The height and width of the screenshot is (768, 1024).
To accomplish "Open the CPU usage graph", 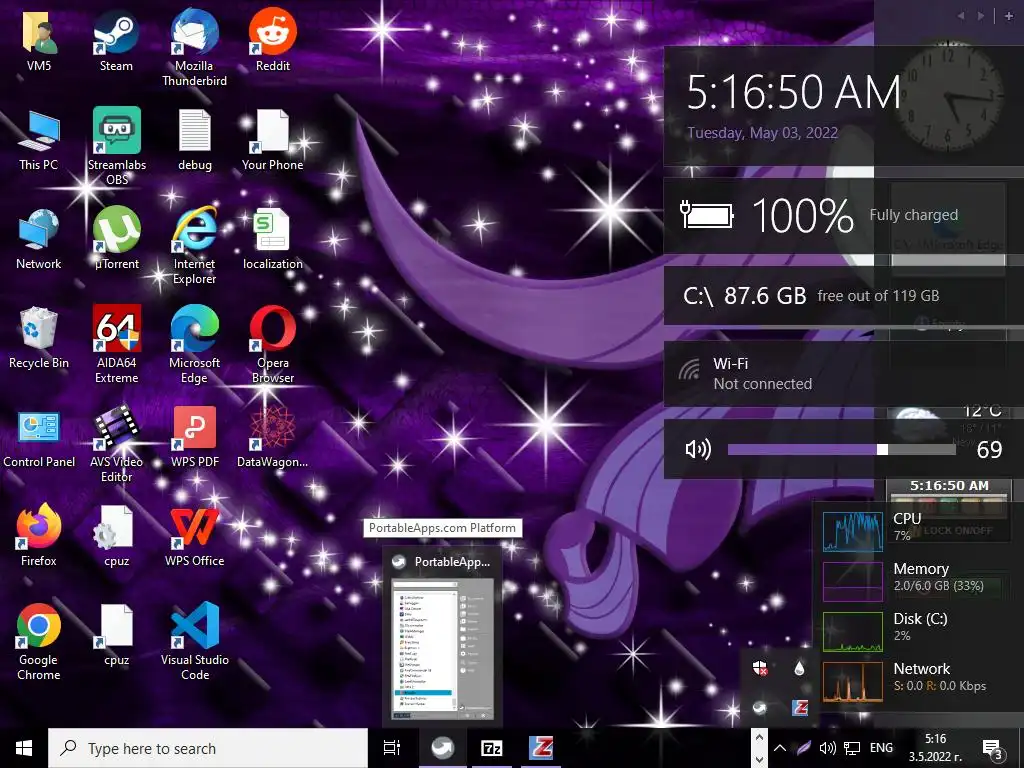I will pos(852,532).
